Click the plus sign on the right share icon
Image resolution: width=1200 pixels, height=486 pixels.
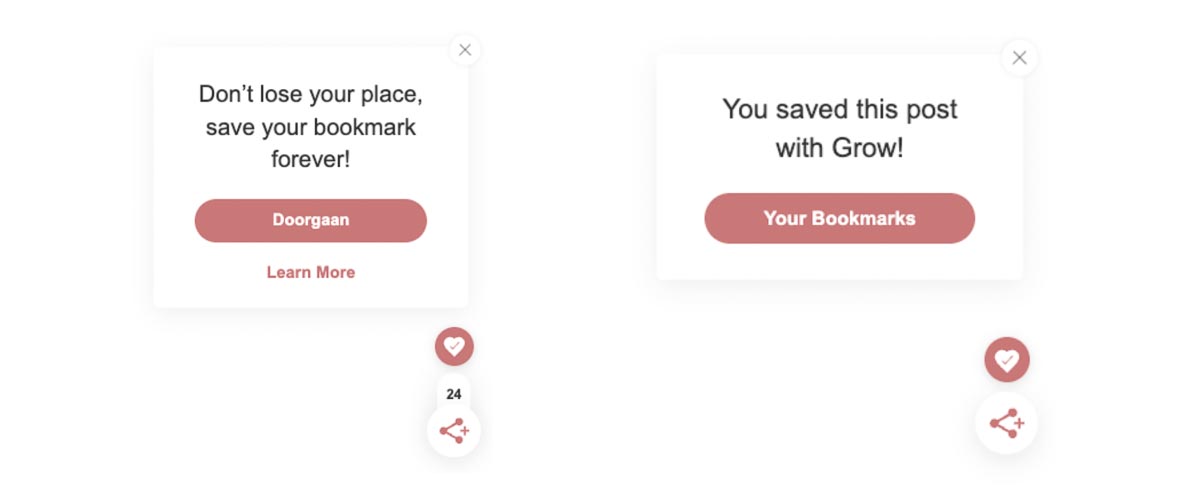(1017, 424)
